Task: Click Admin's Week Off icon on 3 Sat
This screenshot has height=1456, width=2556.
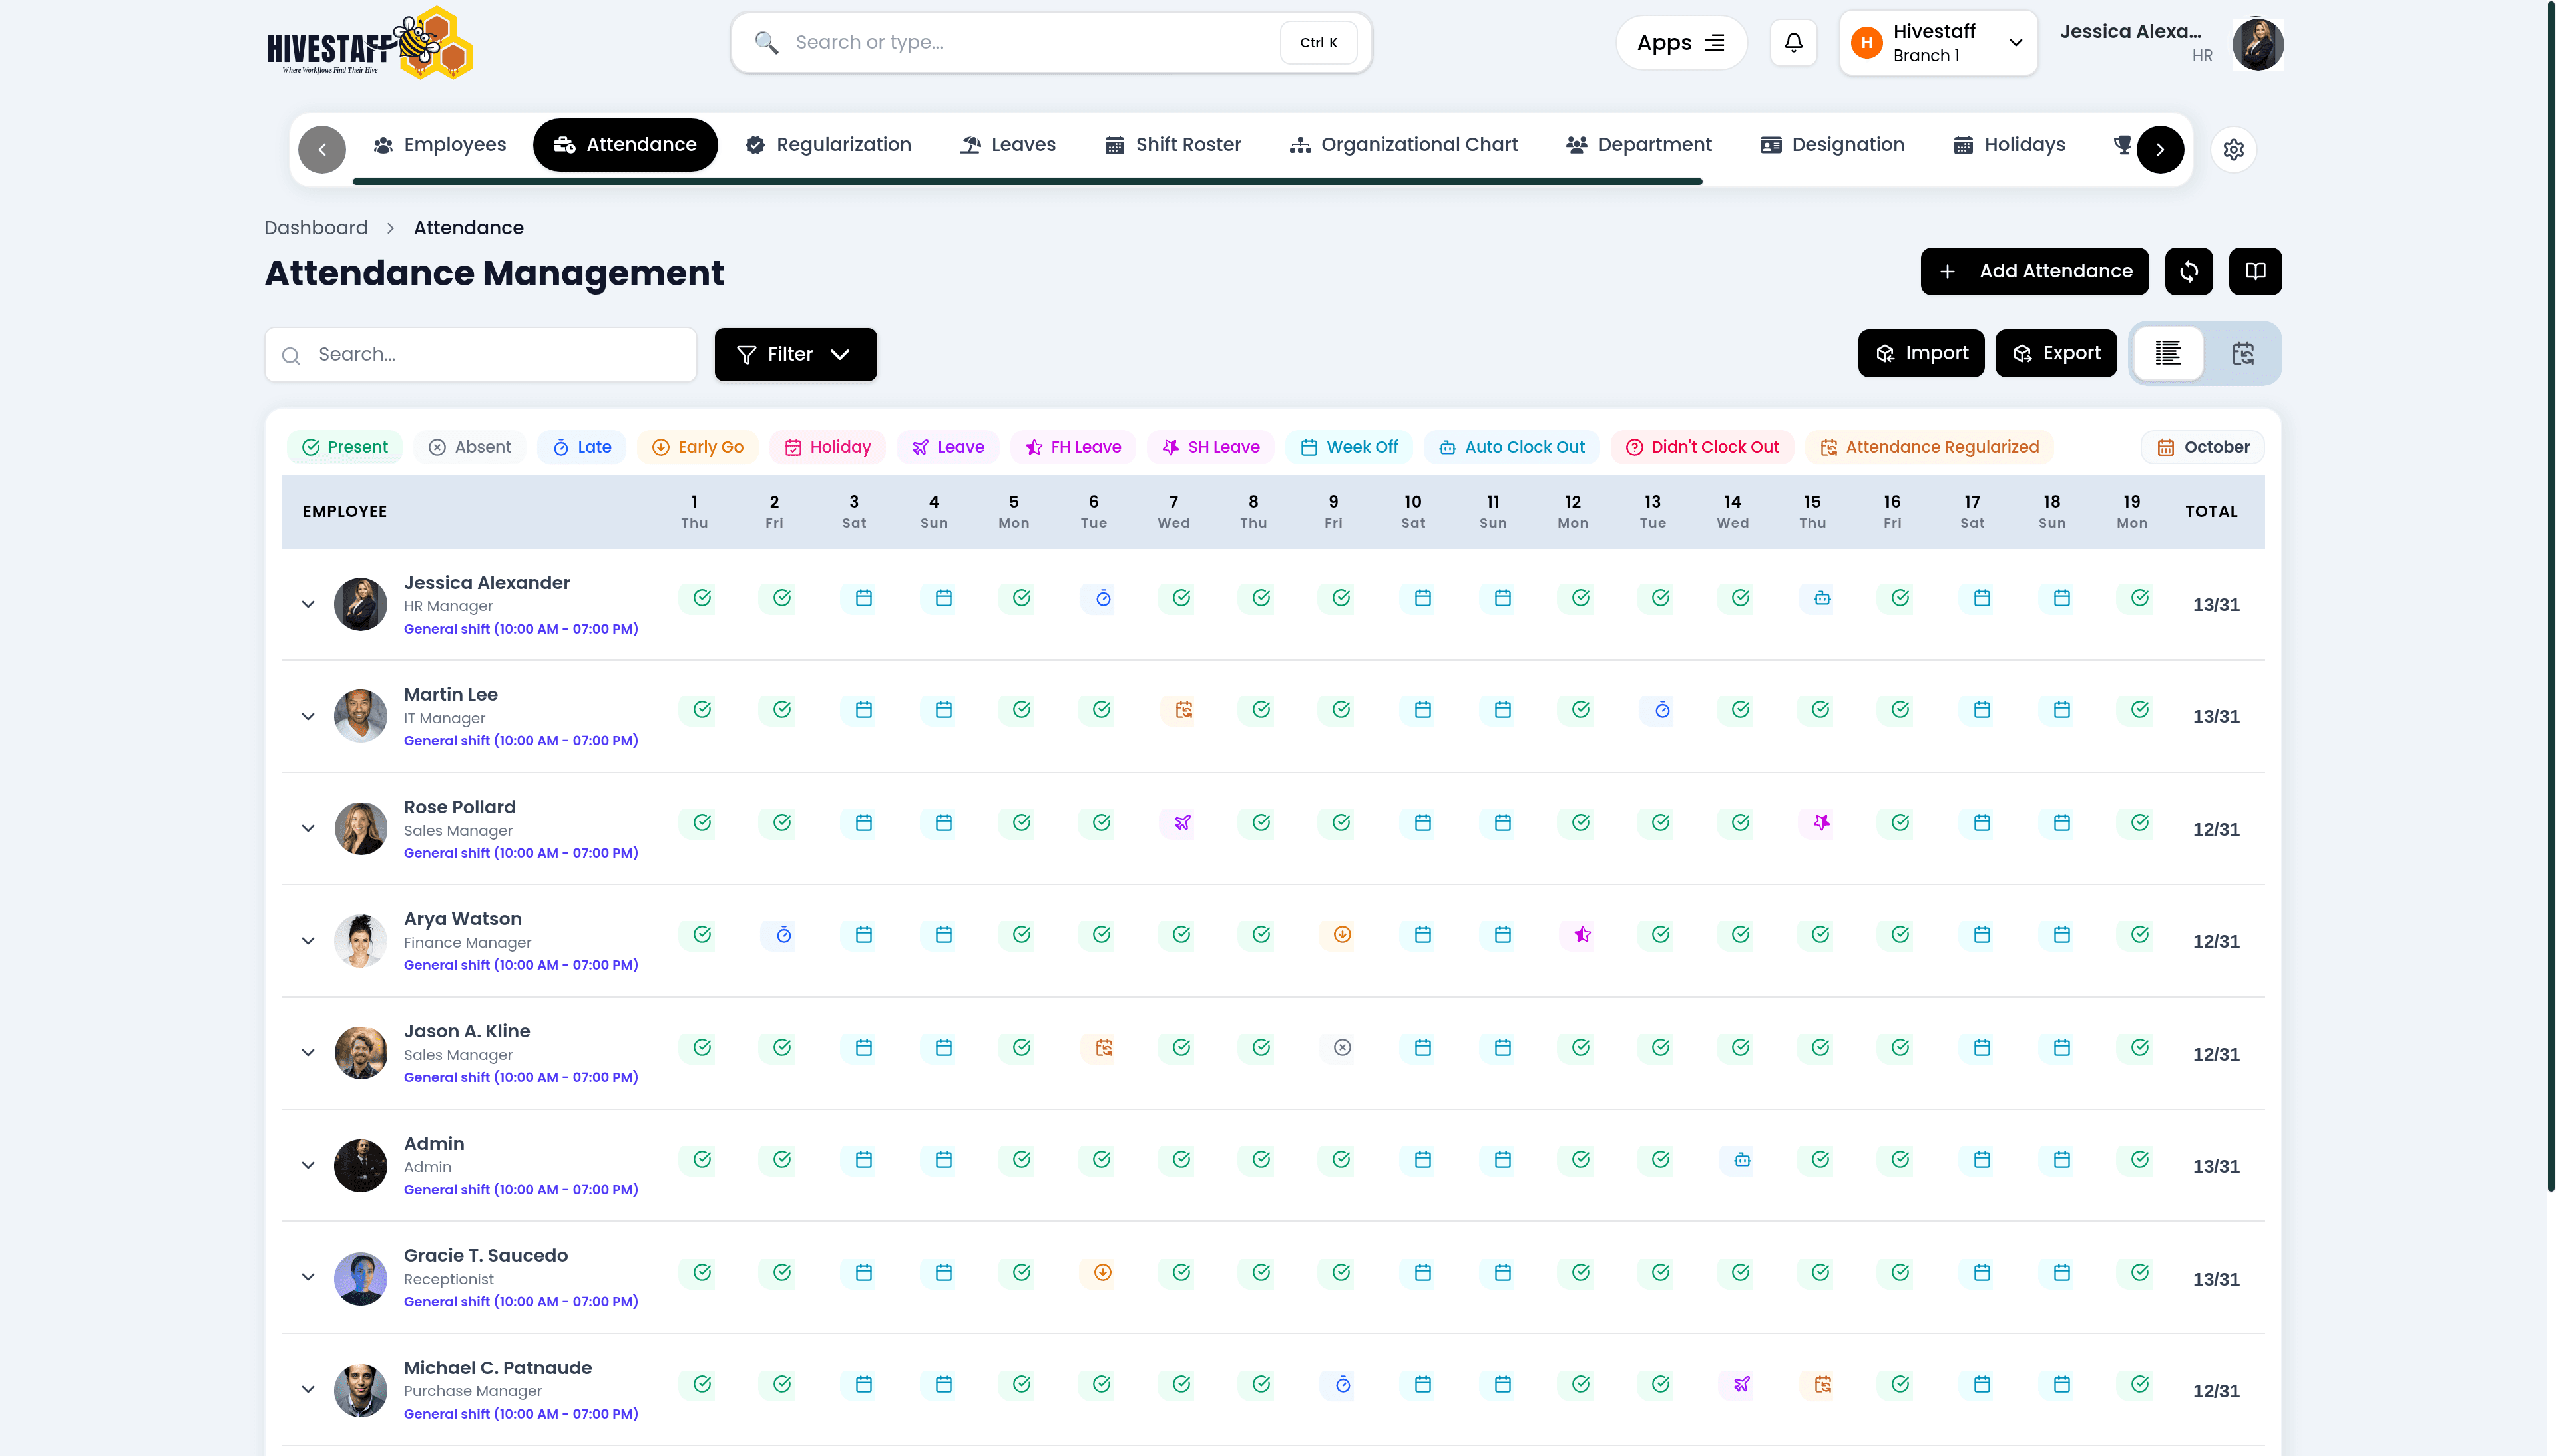Action: 863,1160
